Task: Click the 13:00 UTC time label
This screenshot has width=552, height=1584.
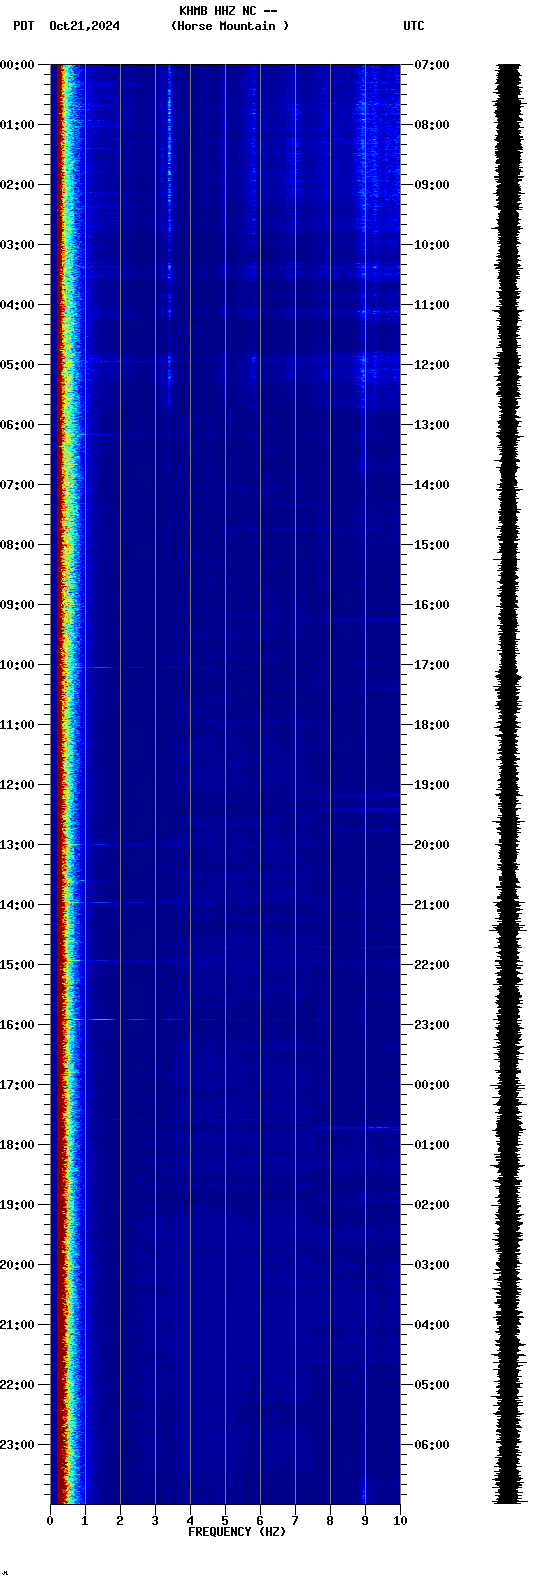Action: tap(432, 425)
